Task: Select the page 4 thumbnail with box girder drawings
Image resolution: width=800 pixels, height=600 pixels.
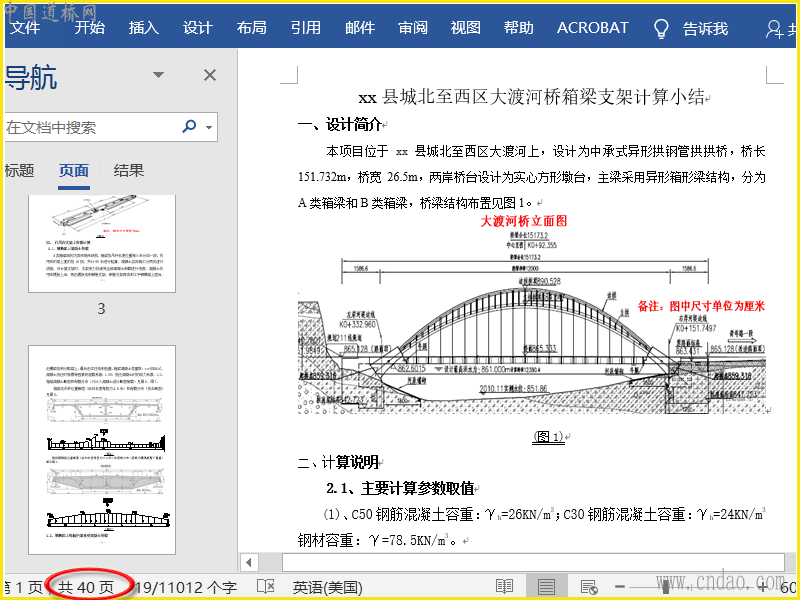Action: tap(102, 449)
